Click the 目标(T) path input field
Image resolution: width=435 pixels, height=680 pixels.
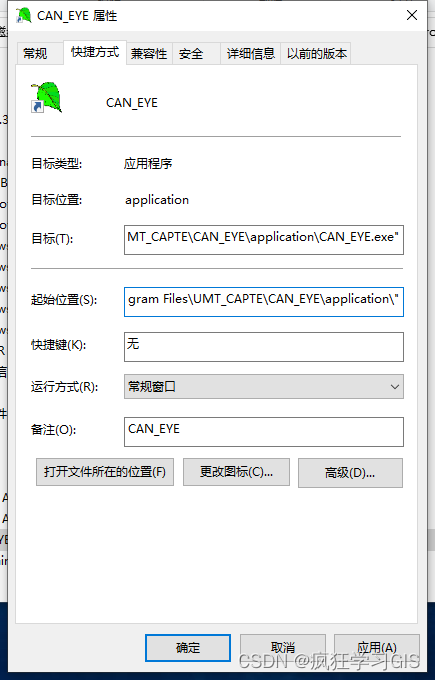[264, 239]
